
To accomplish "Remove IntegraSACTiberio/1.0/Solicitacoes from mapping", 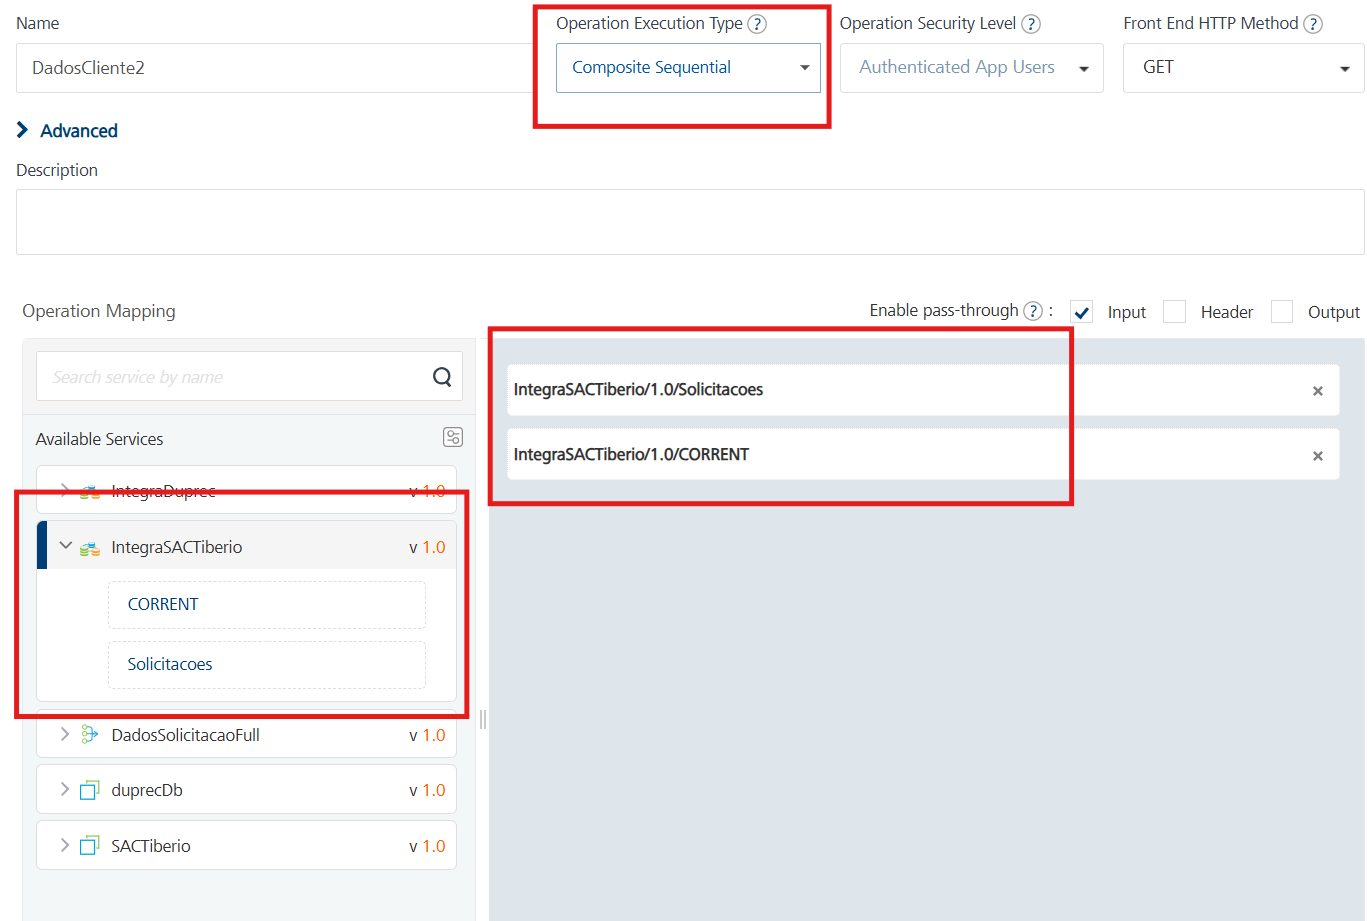I will [x=1317, y=391].
